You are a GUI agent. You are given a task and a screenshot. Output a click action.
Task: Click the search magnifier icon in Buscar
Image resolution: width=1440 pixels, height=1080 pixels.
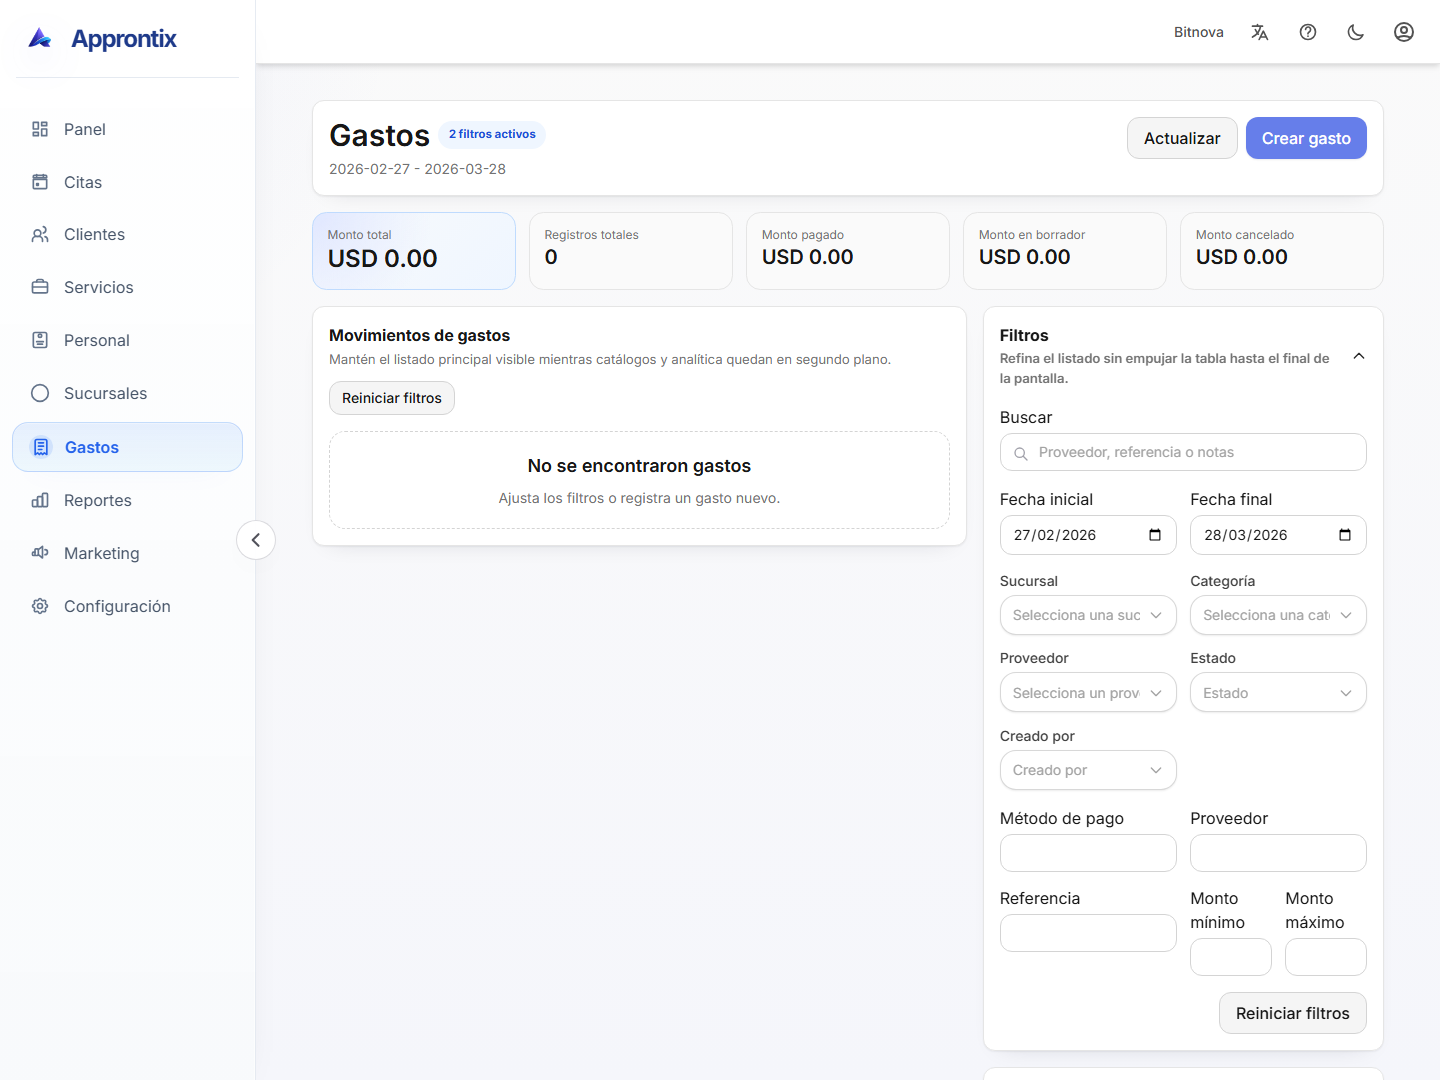point(1021,453)
